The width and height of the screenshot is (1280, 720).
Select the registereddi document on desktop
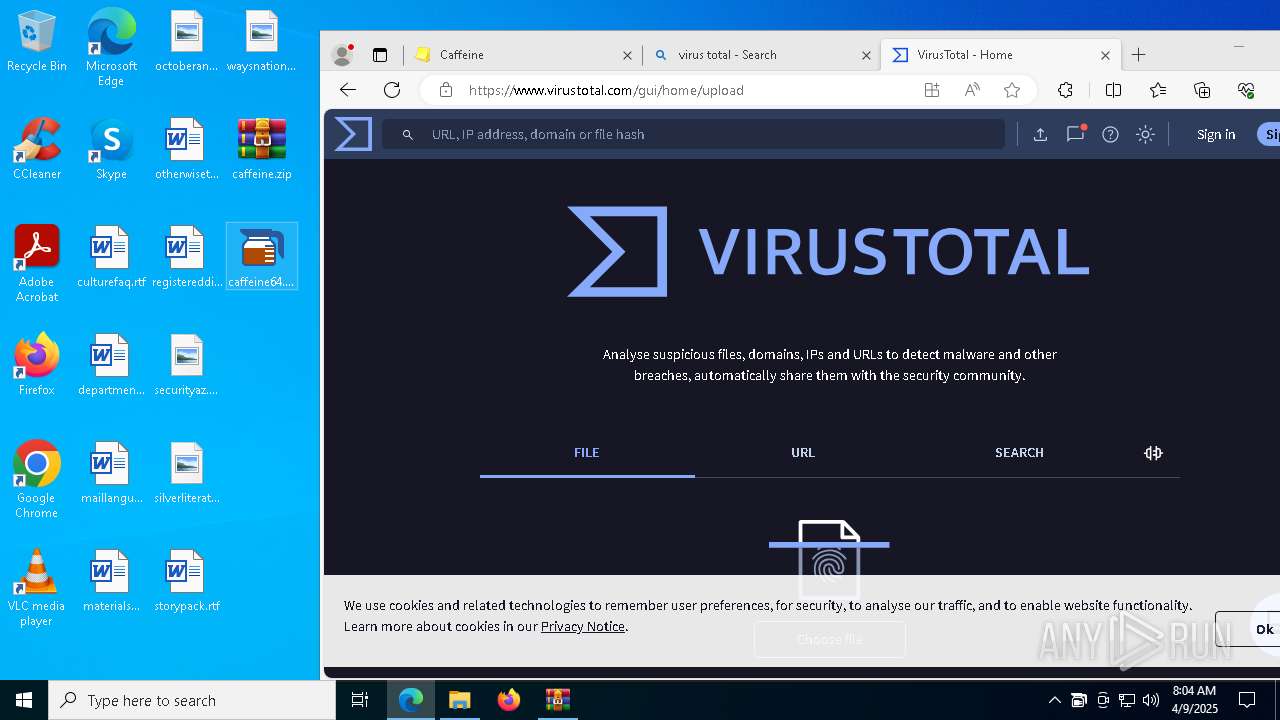coord(186,257)
